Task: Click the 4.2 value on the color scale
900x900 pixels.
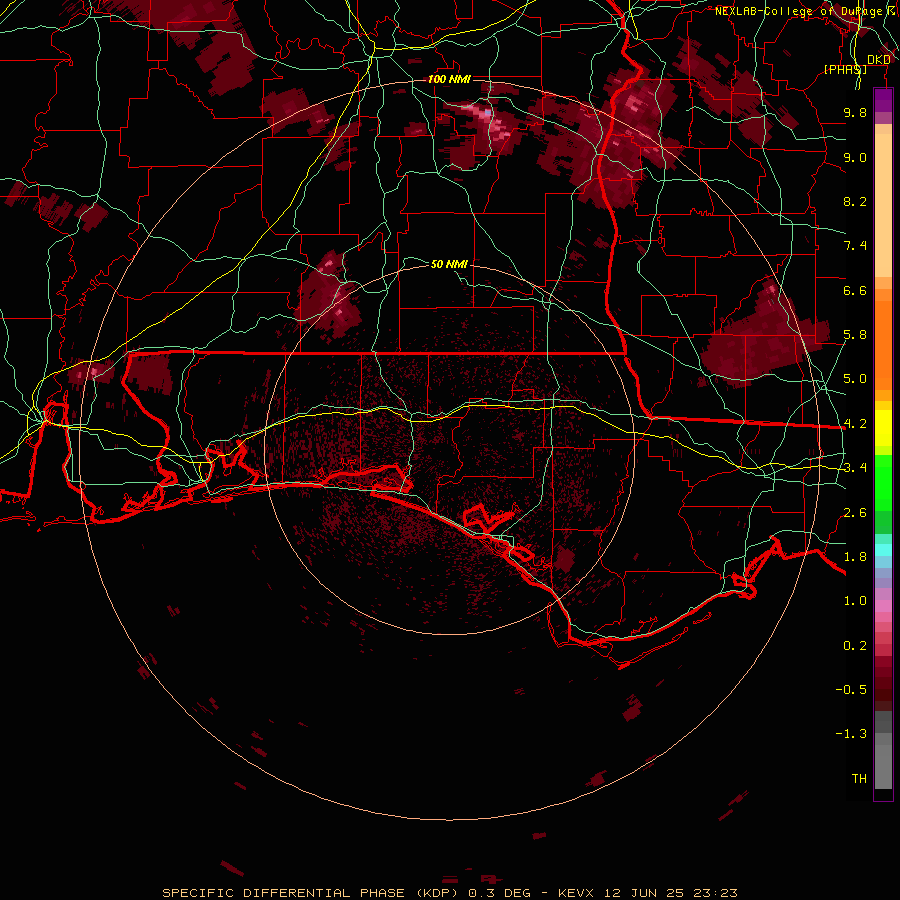Action: click(855, 424)
